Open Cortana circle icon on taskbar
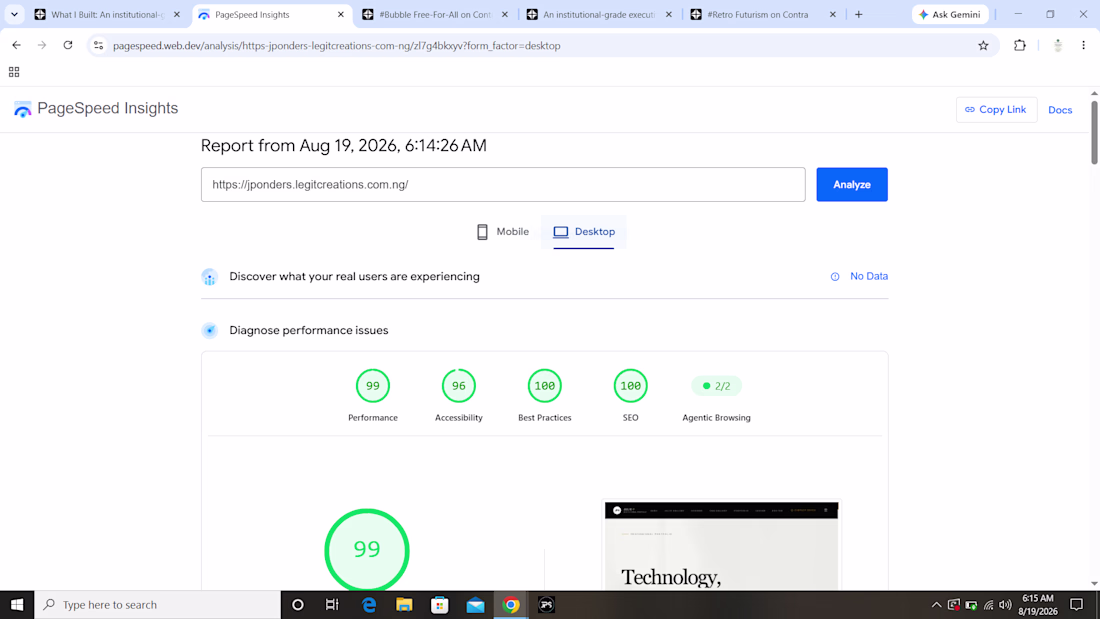 [297, 604]
